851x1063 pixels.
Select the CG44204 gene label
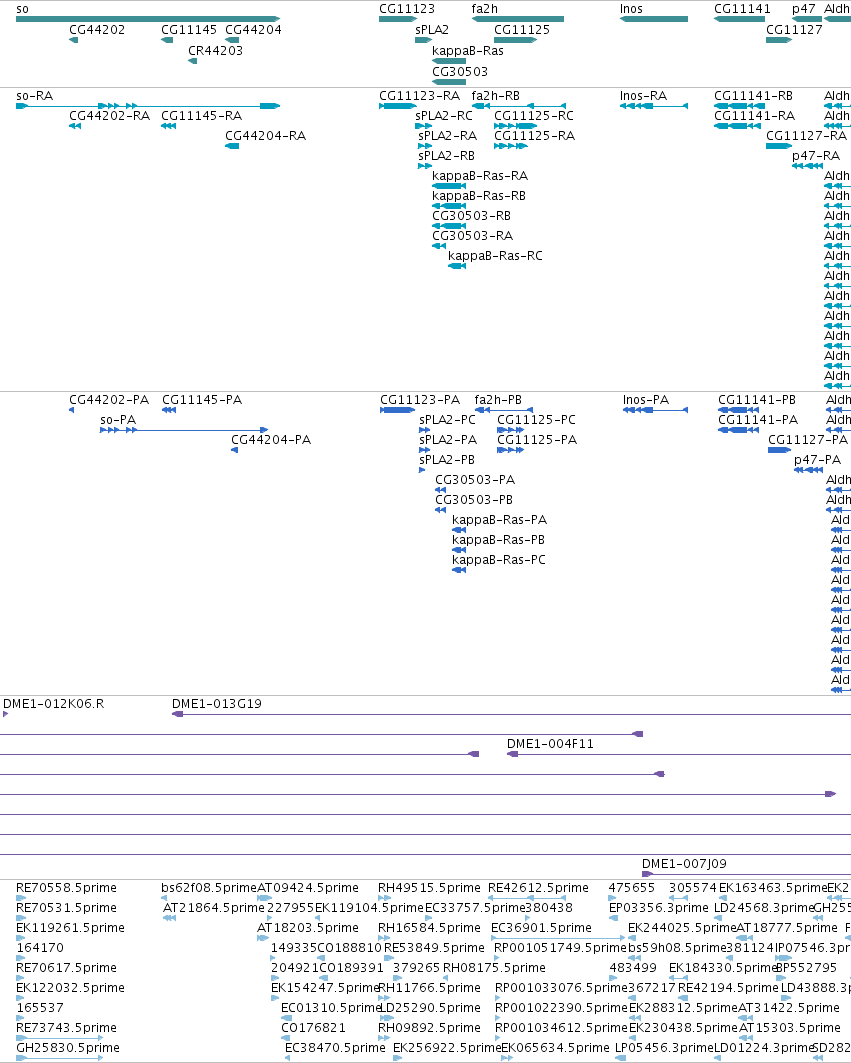coord(253,30)
